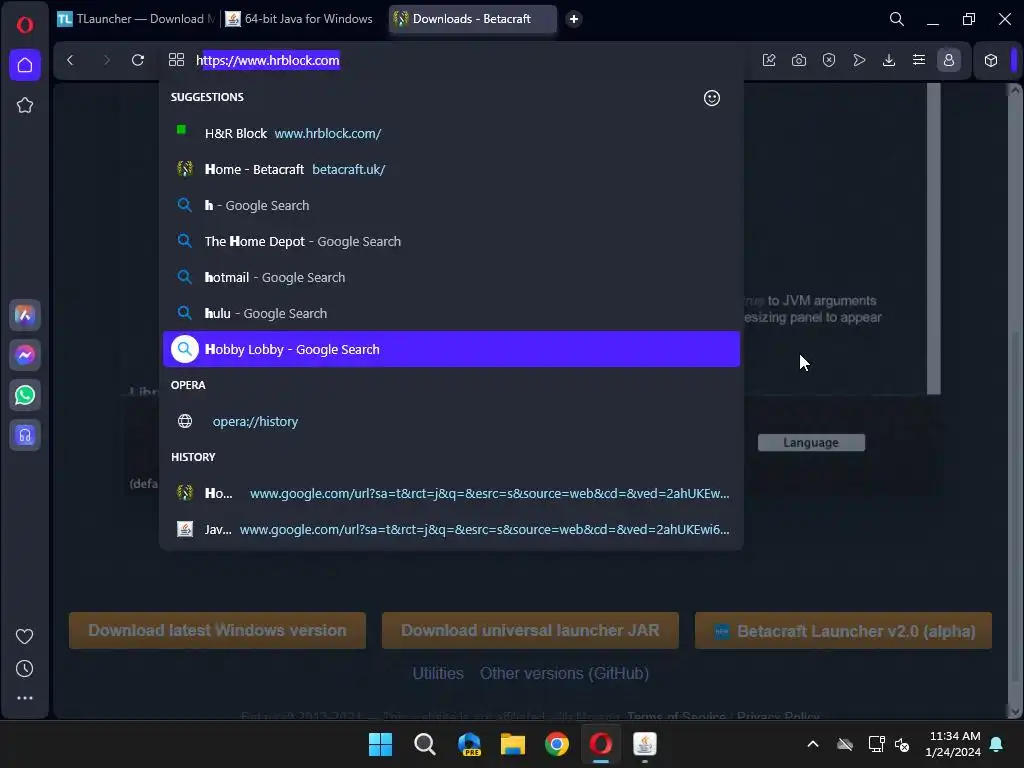This screenshot has width=1024, height=768.
Task: Open a new tab with plus button
Action: coord(574,19)
